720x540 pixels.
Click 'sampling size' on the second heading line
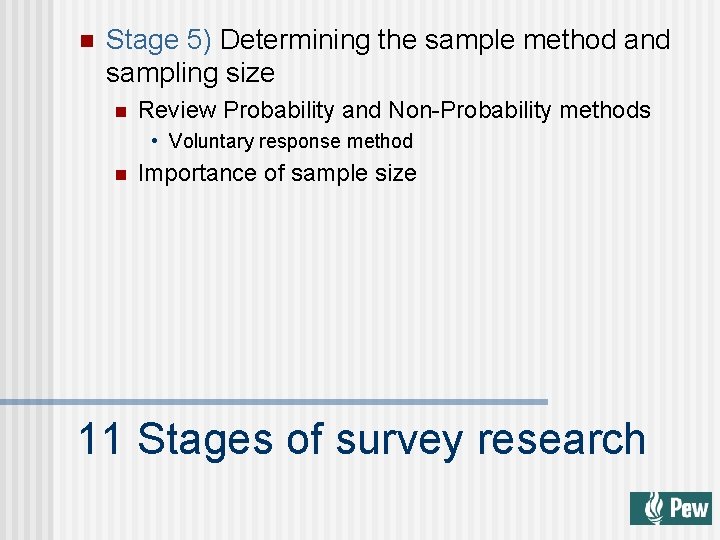pos(190,73)
